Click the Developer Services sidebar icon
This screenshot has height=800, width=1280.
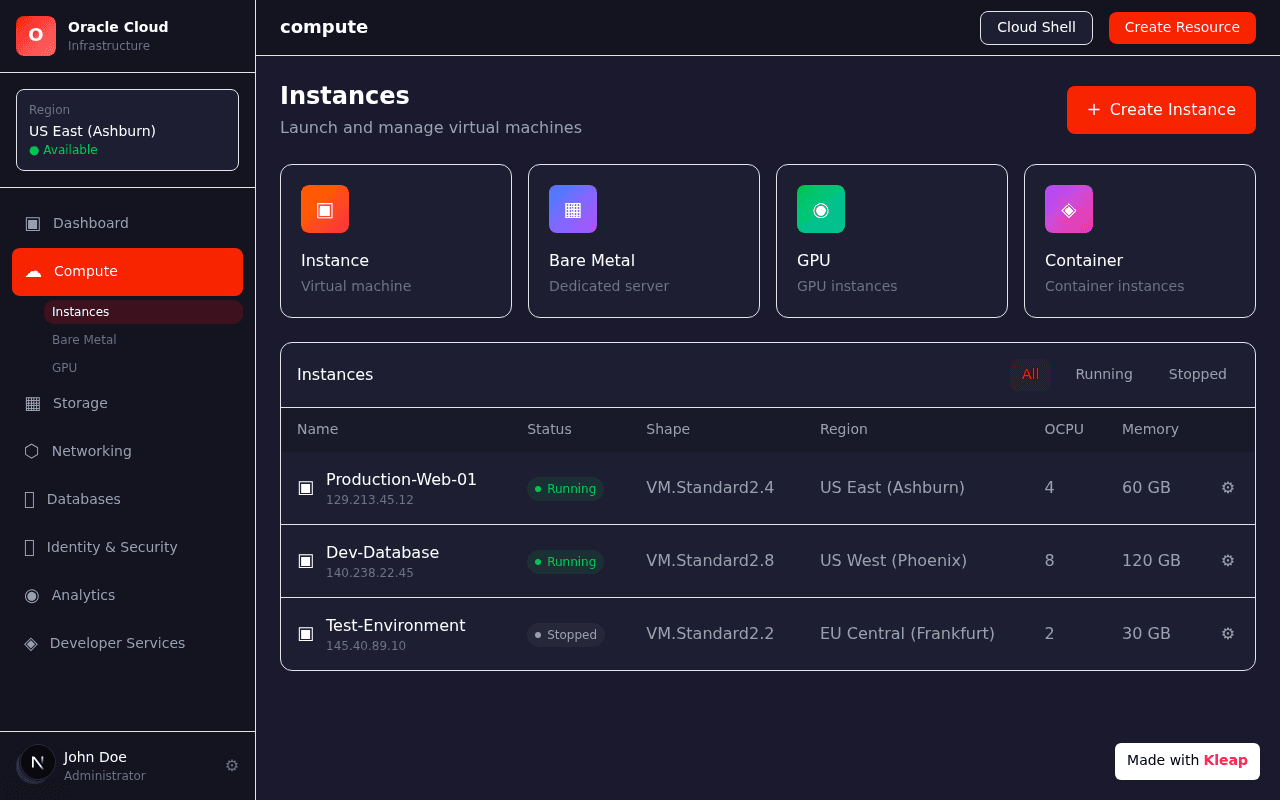pos(31,643)
